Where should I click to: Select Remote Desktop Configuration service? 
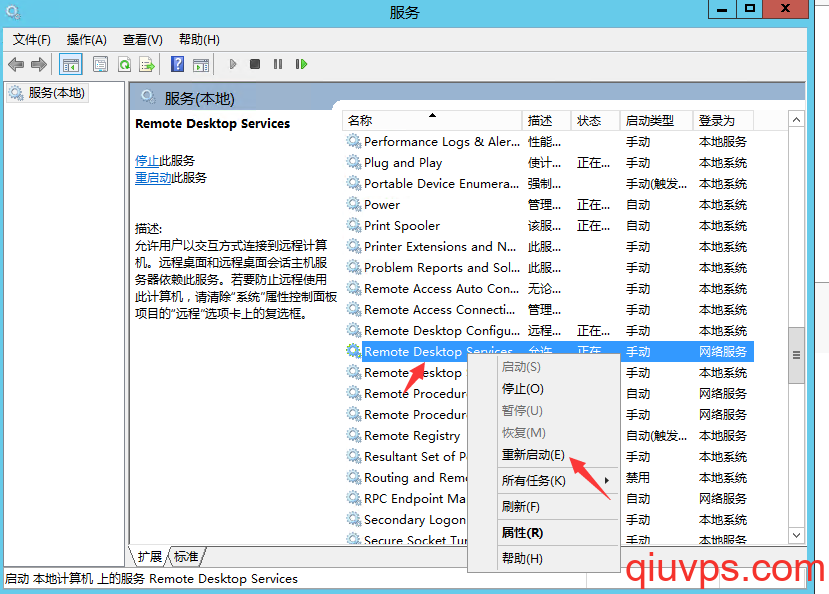point(548,330)
